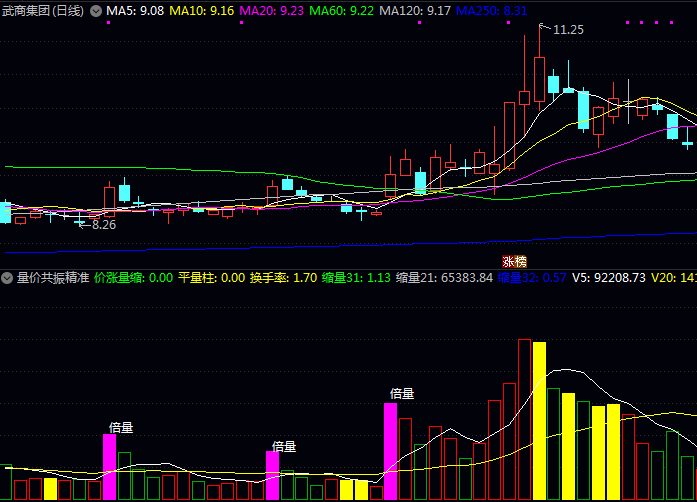The width and height of the screenshot is (697, 502).
Task: Click the first 倍量 label on the left
Action: click(x=121, y=428)
